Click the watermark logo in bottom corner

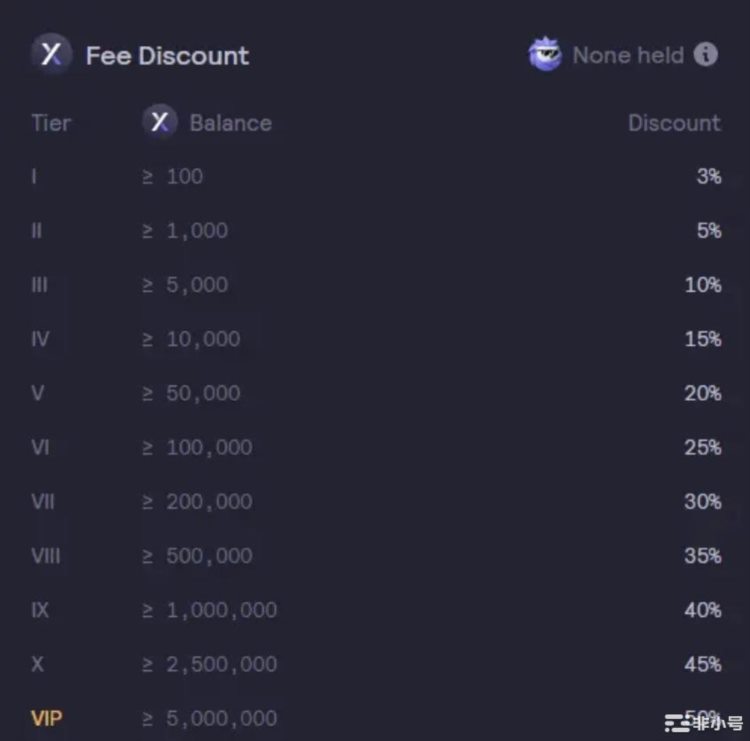click(704, 723)
